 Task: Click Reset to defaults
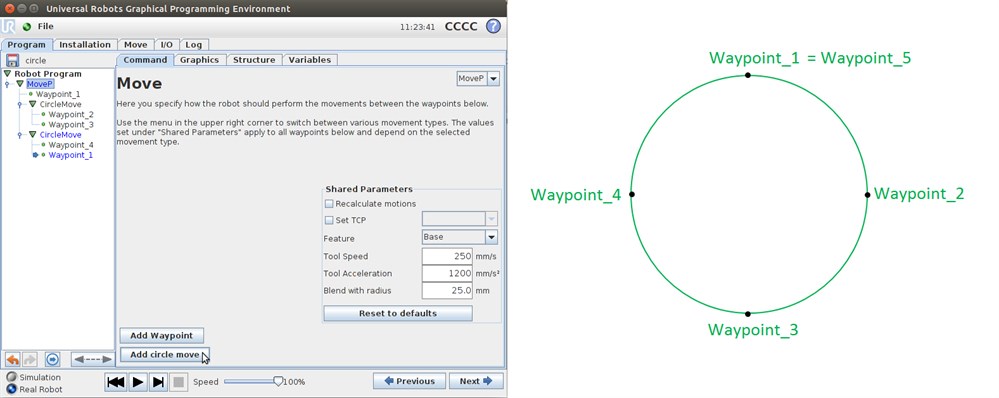(x=398, y=313)
